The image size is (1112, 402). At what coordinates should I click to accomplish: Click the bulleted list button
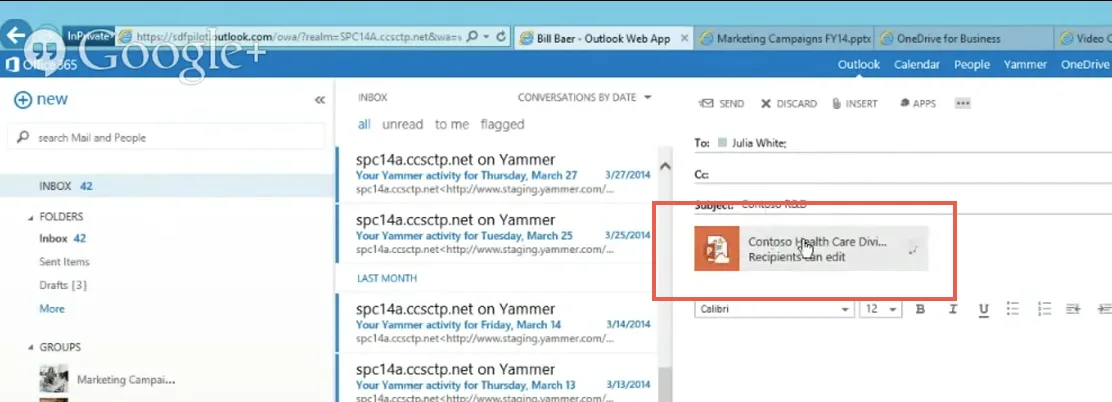click(1013, 308)
